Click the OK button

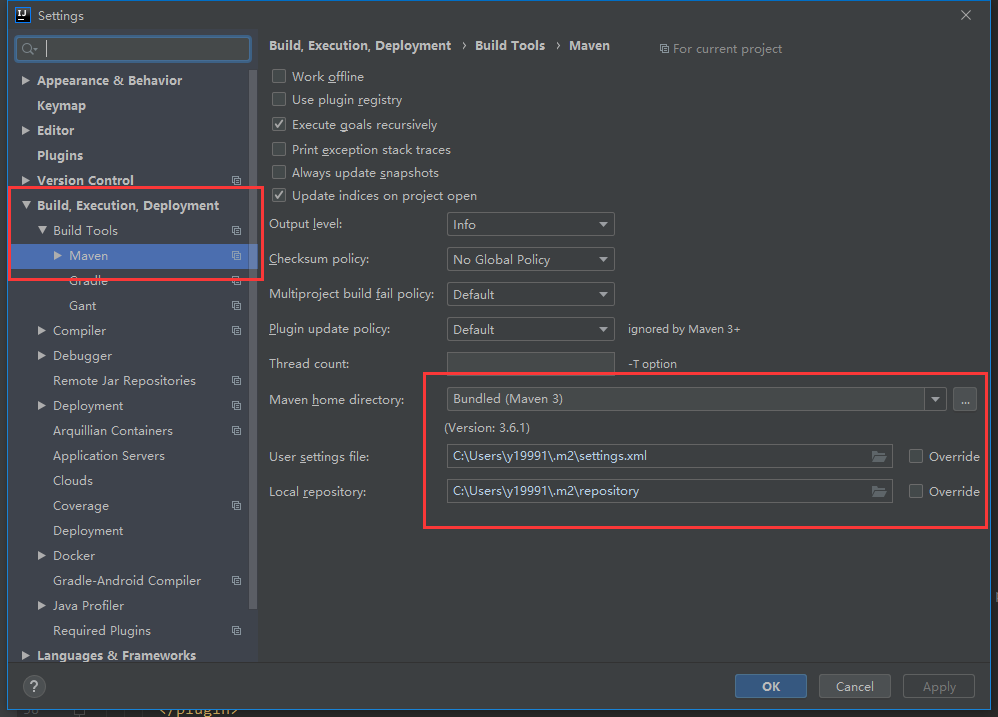point(771,686)
